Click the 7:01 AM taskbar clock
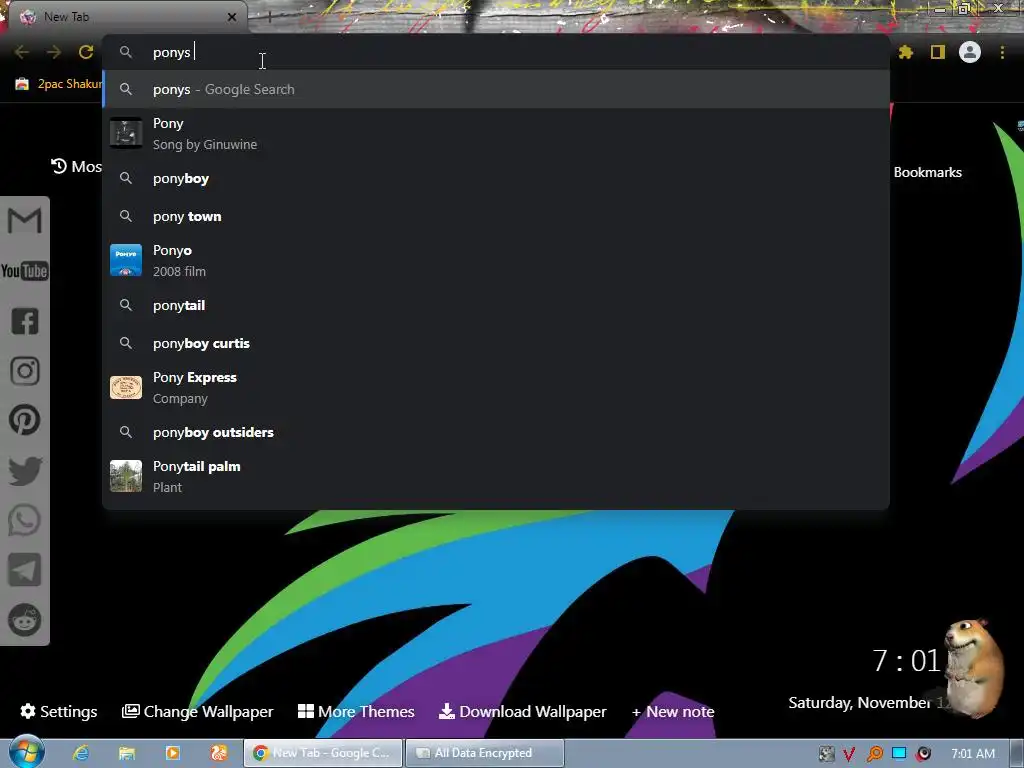This screenshot has height=768, width=1024. coord(973,754)
